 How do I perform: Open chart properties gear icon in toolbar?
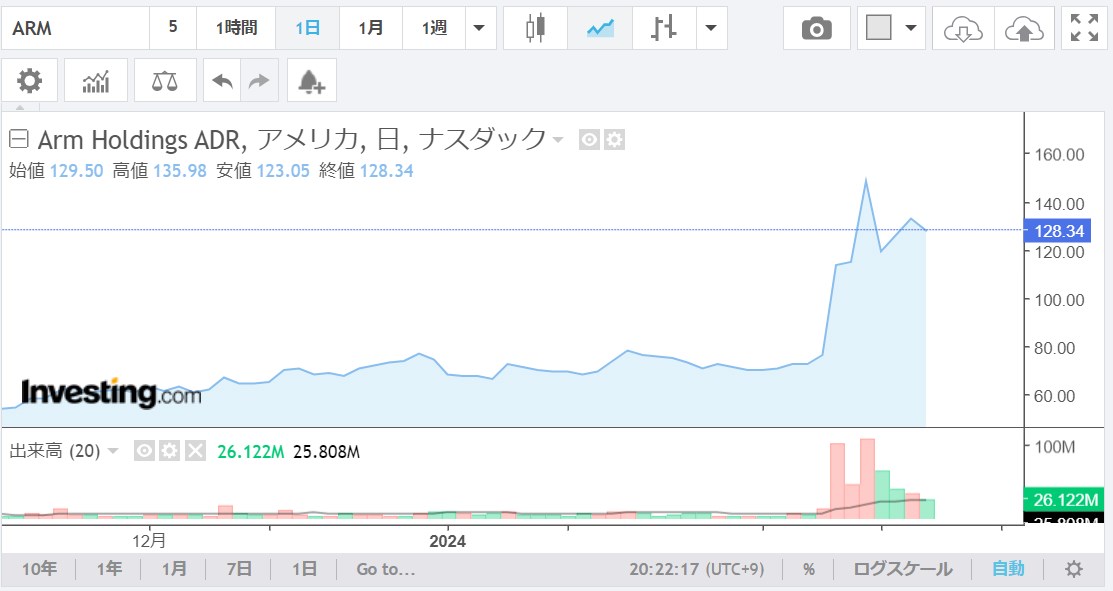click(x=29, y=81)
